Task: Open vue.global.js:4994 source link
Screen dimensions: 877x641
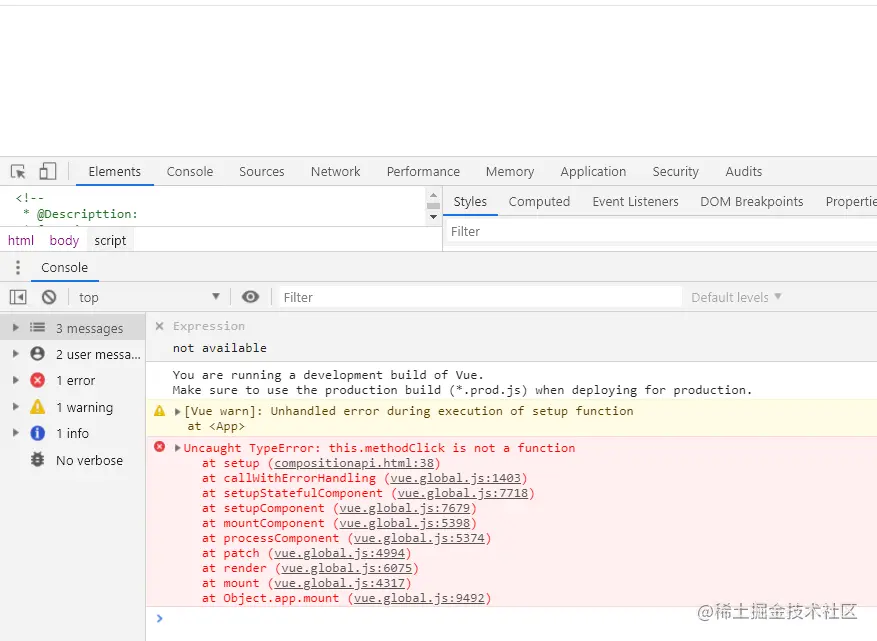Action: coord(340,553)
